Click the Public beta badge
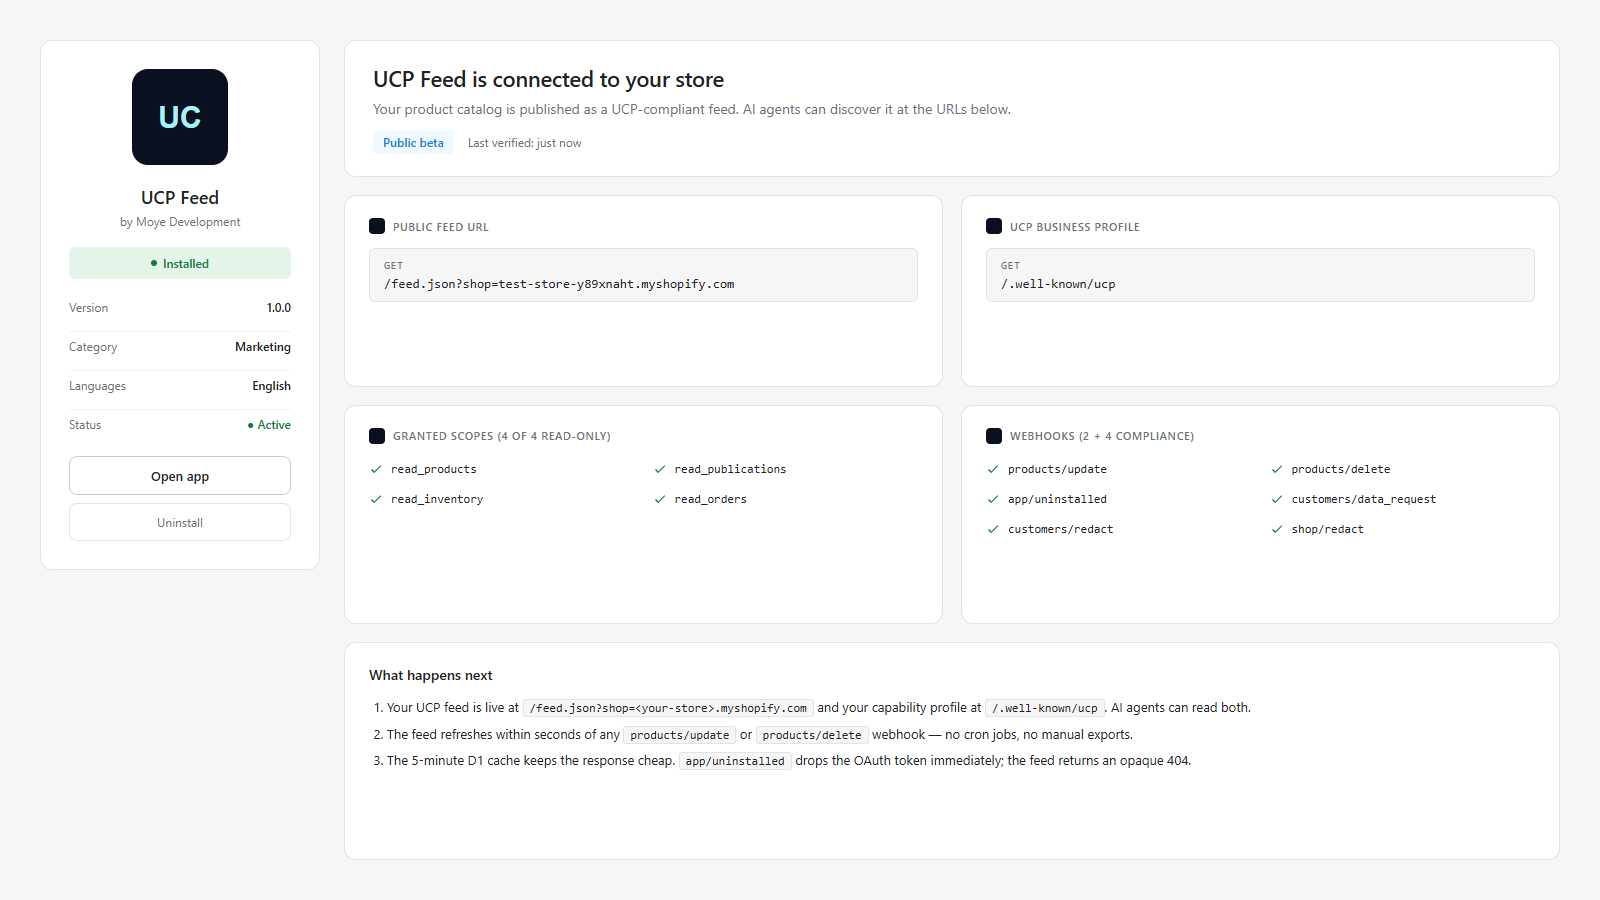Viewport: 1600px width, 900px height. (x=413, y=142)
